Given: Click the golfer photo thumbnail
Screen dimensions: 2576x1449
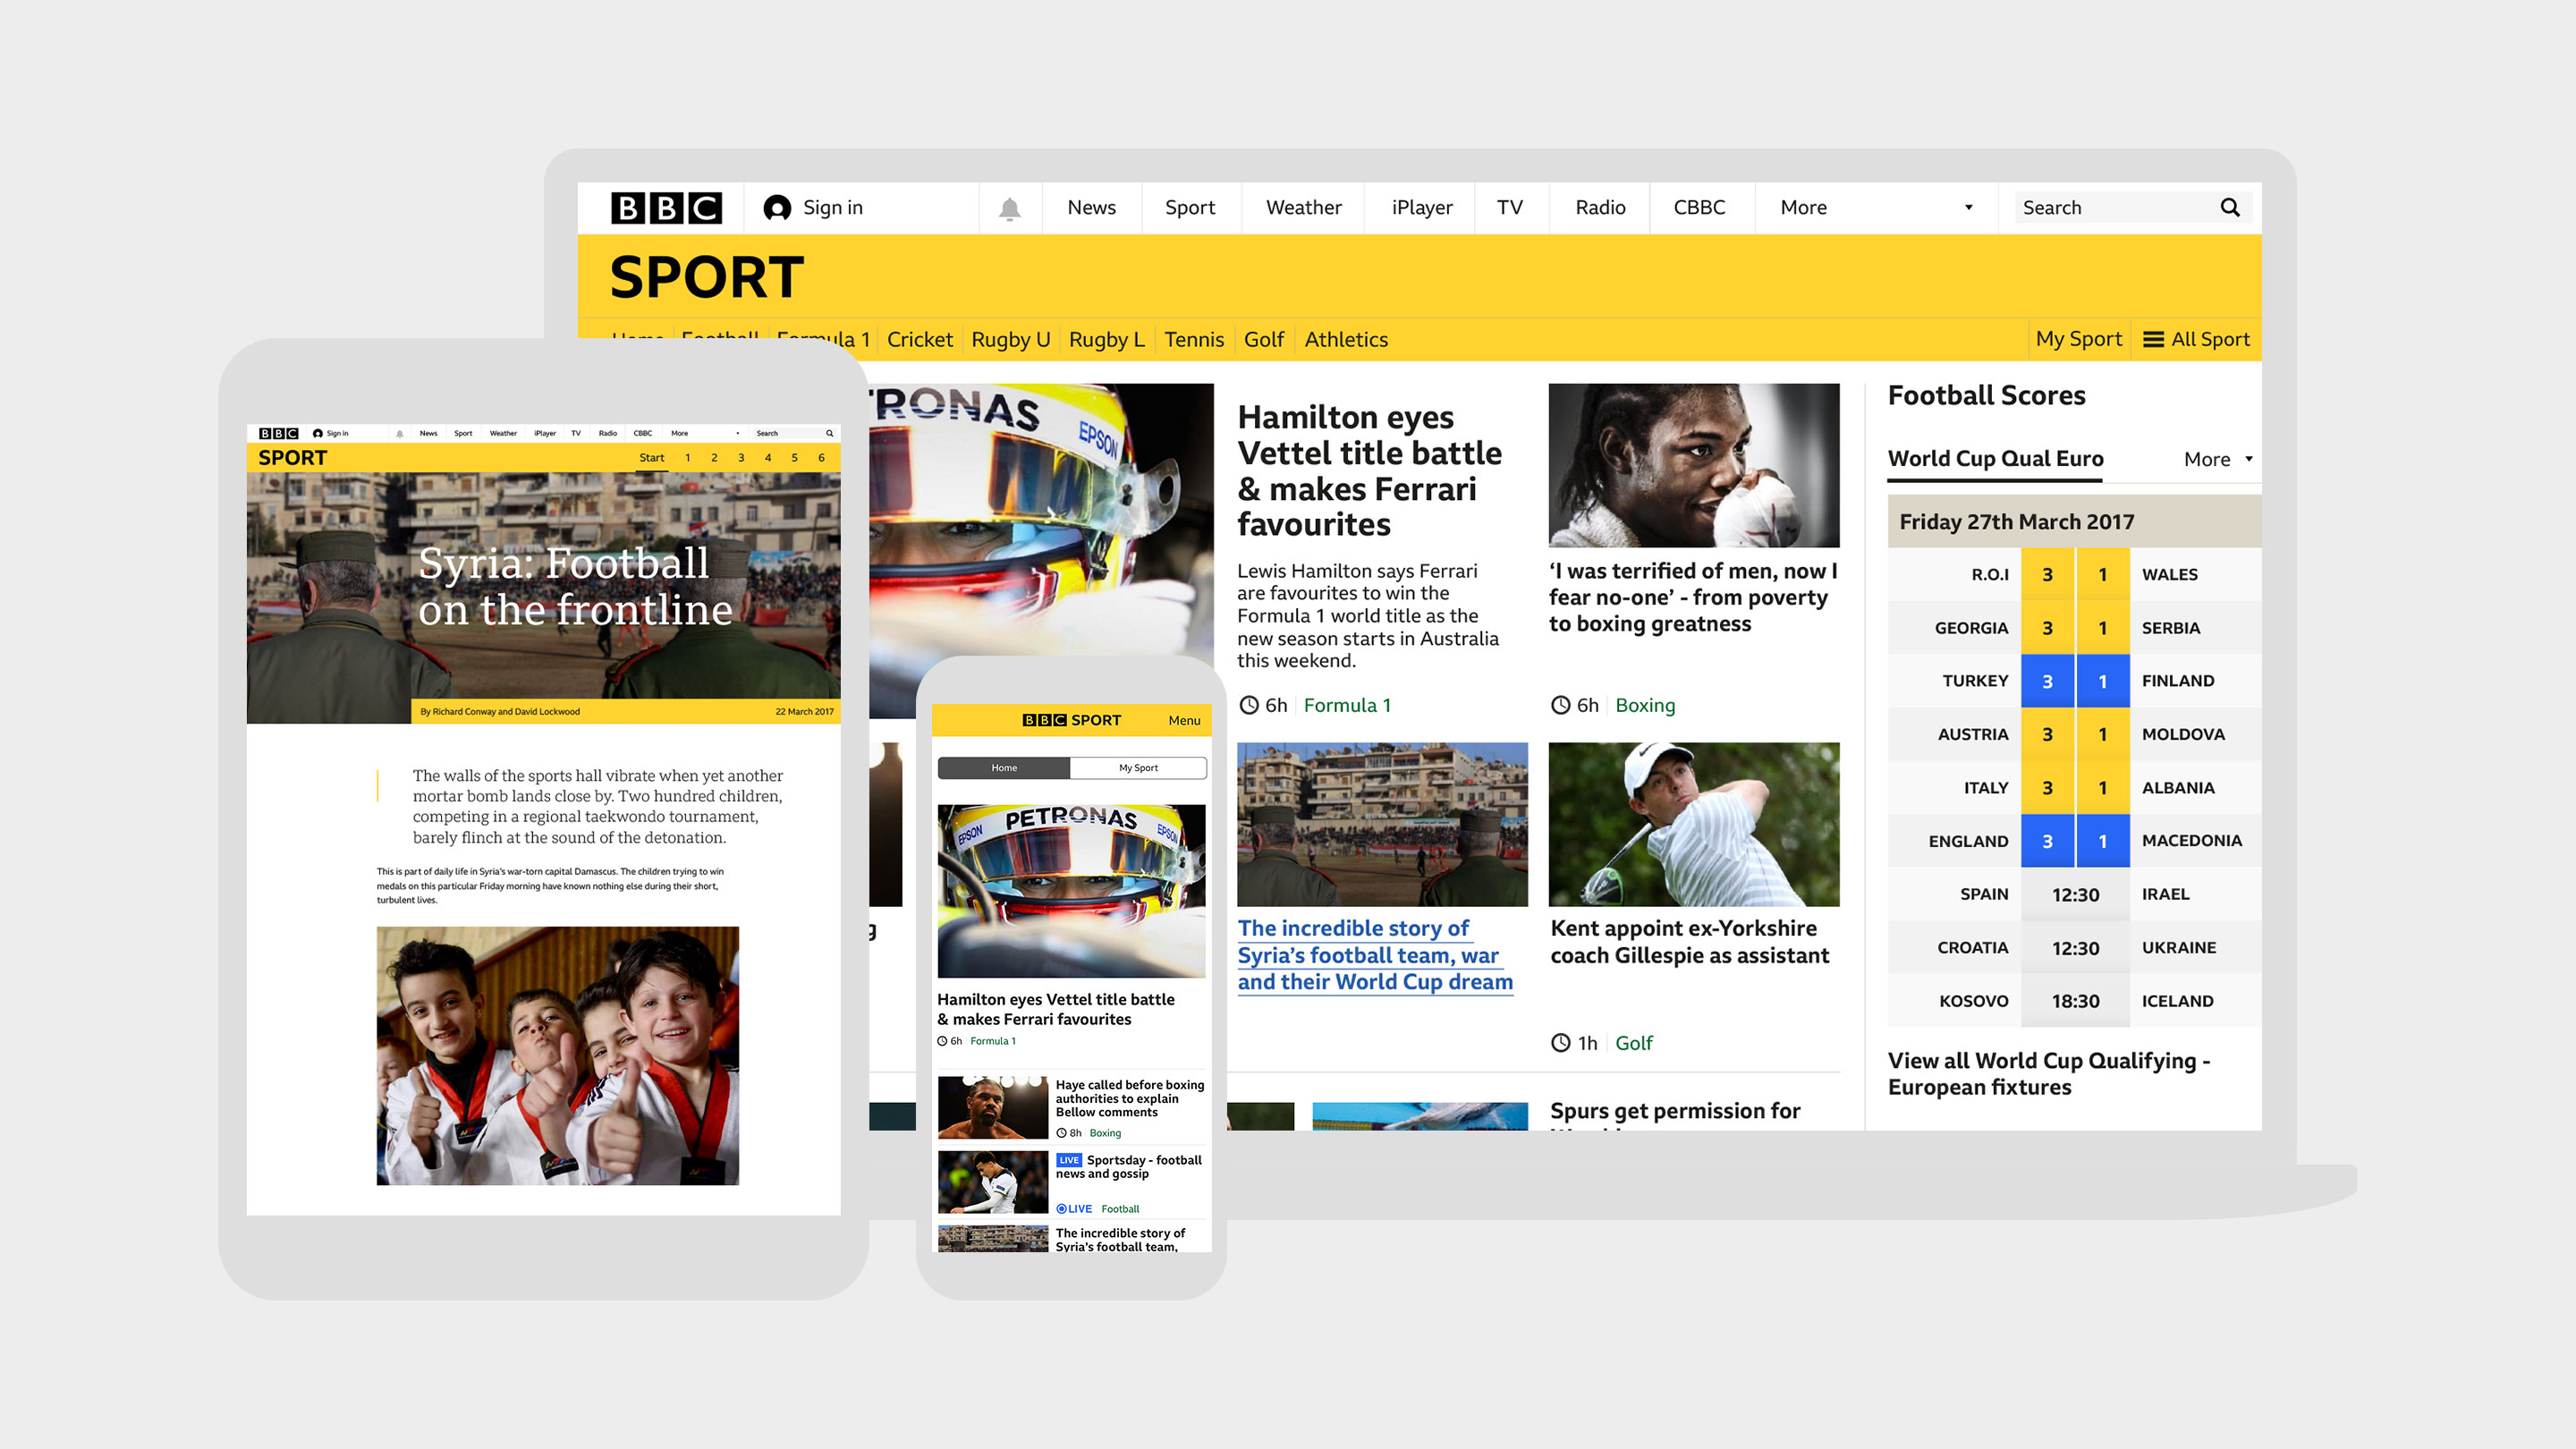Looking at the screenshot, I should [x=1693, y=824].
